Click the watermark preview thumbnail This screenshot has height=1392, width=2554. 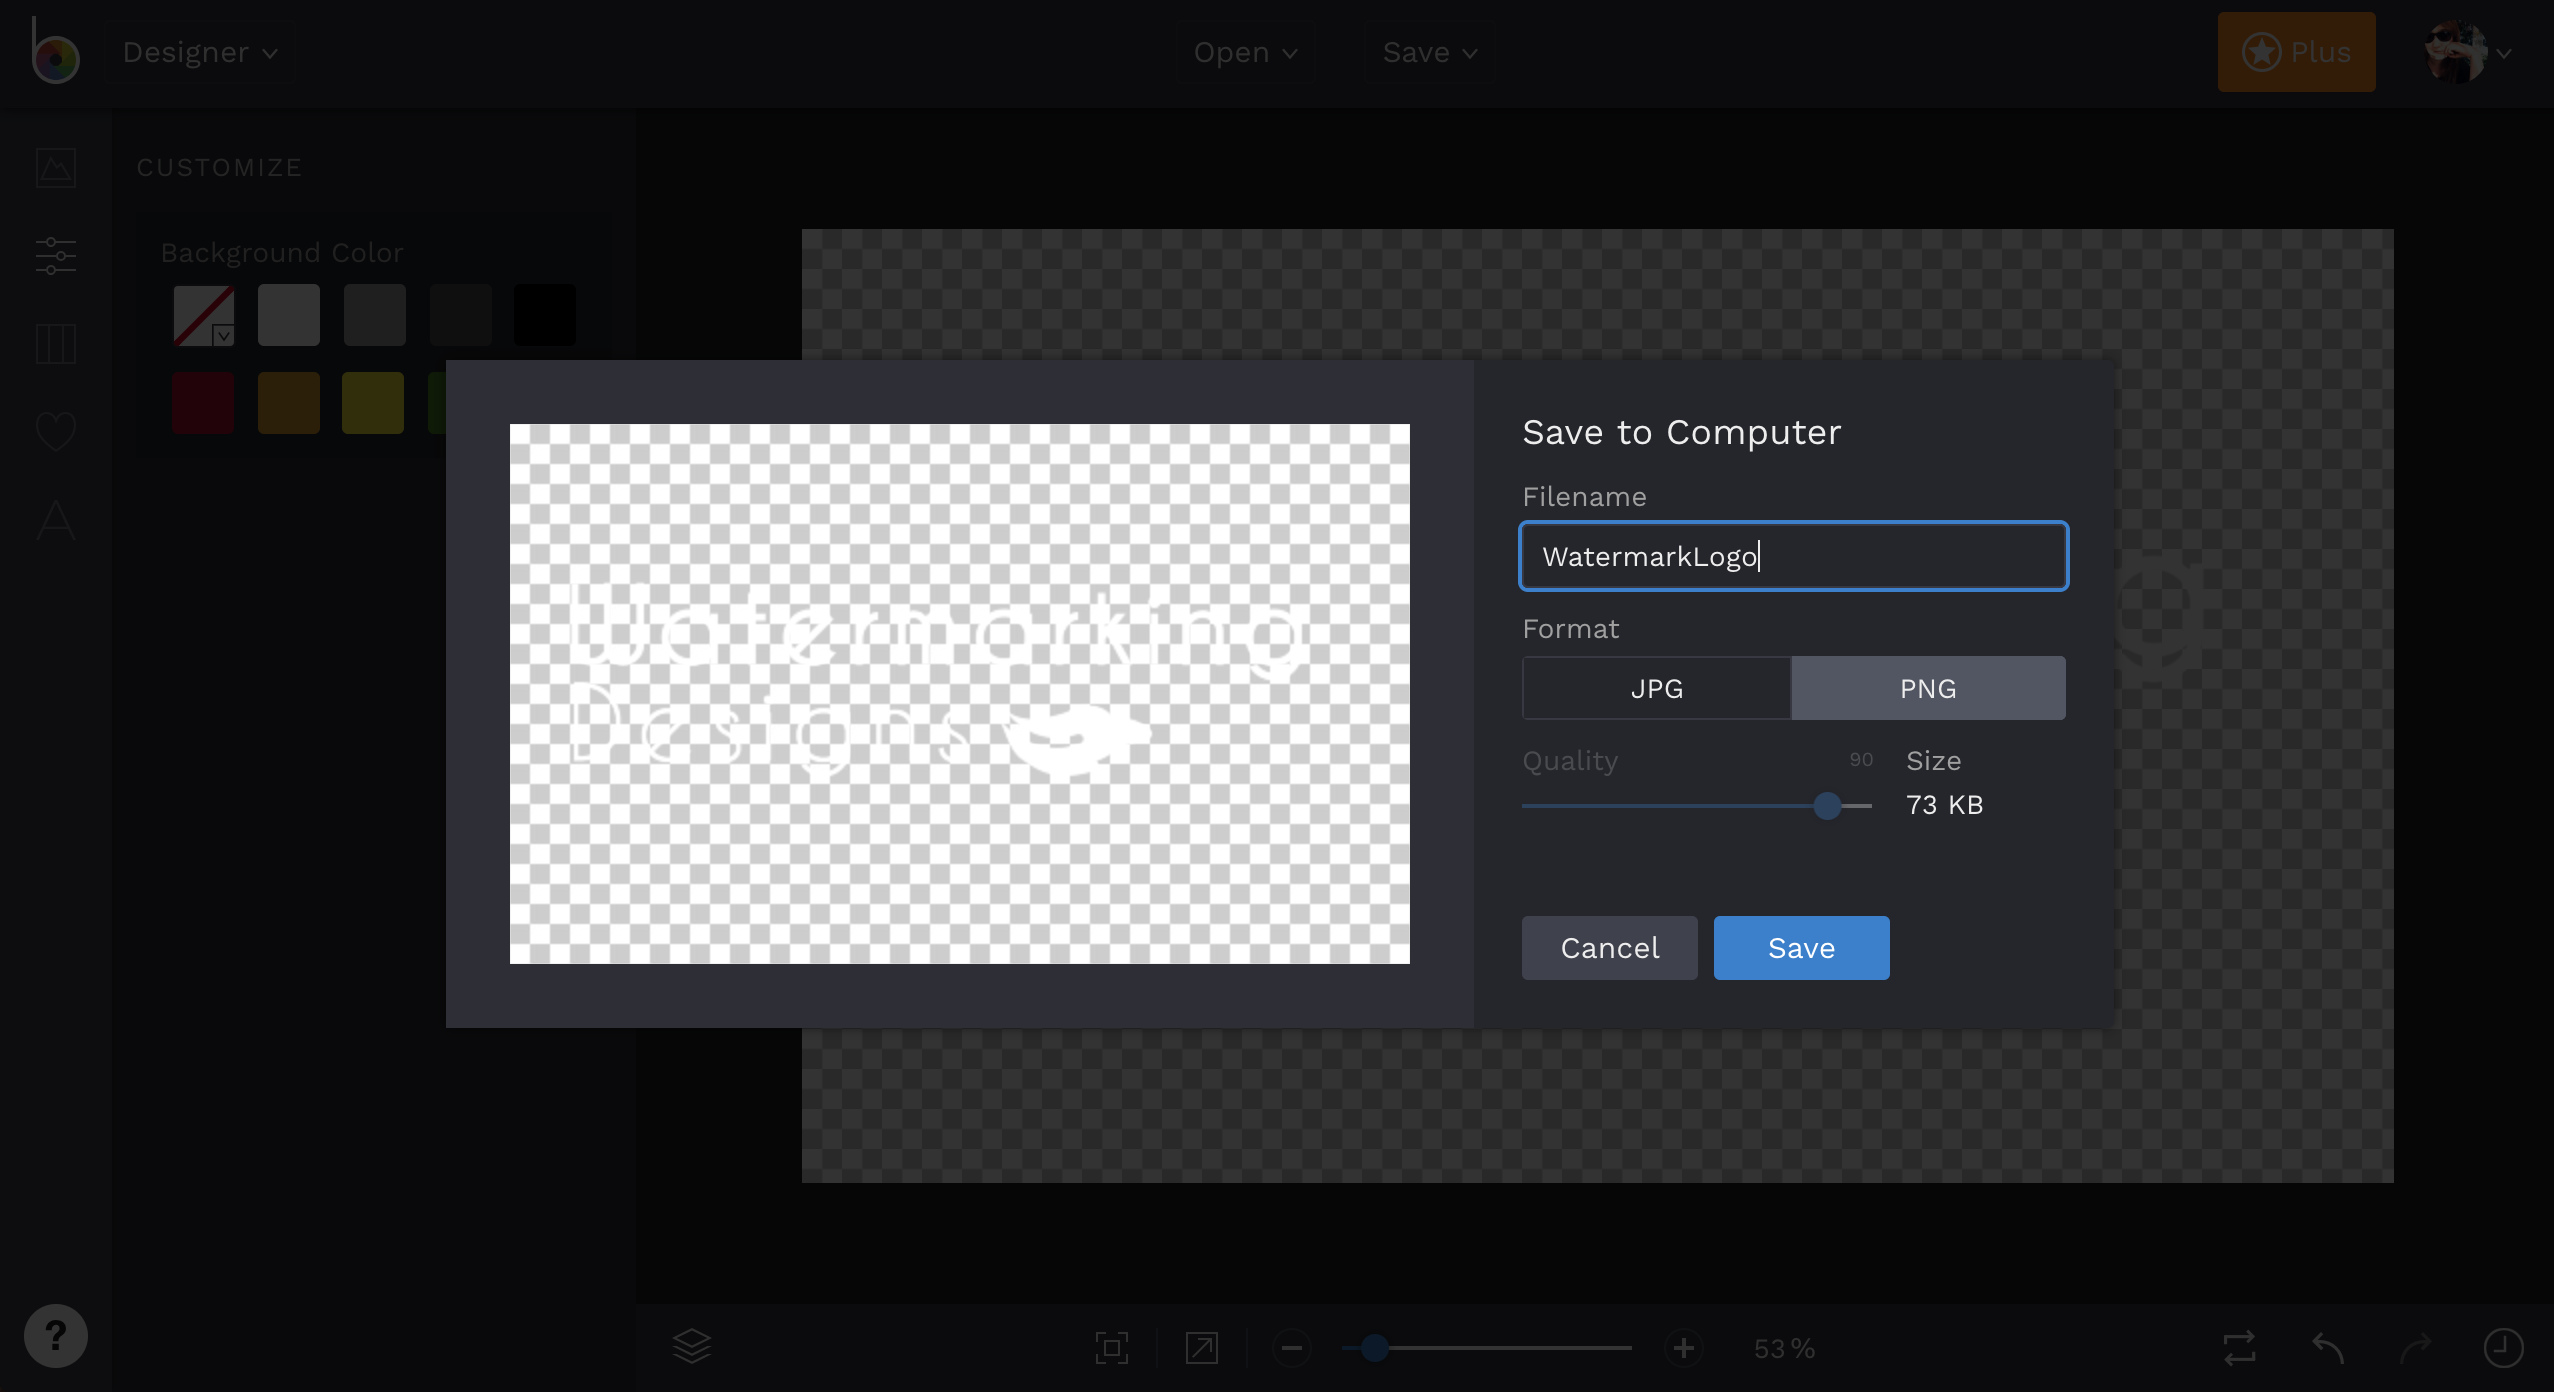(960, 694)
